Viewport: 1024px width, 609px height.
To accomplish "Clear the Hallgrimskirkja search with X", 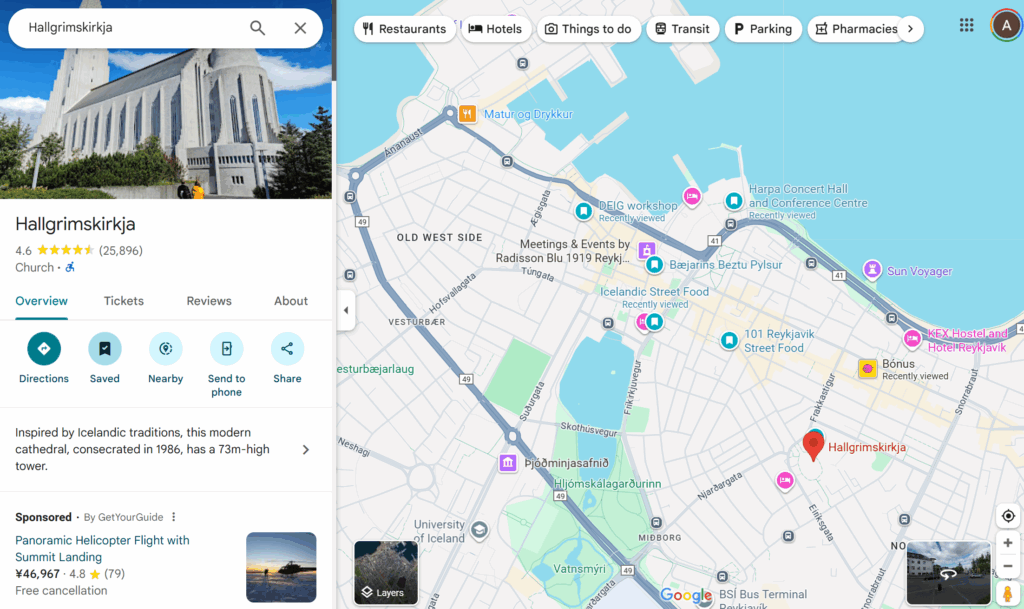I will coord(300,28).
